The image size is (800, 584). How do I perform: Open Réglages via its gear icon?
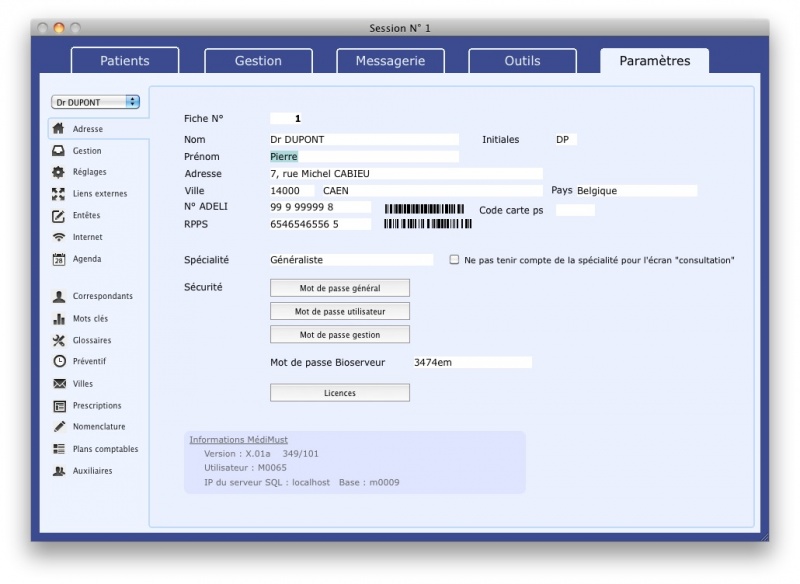click(x=59, y=172)
